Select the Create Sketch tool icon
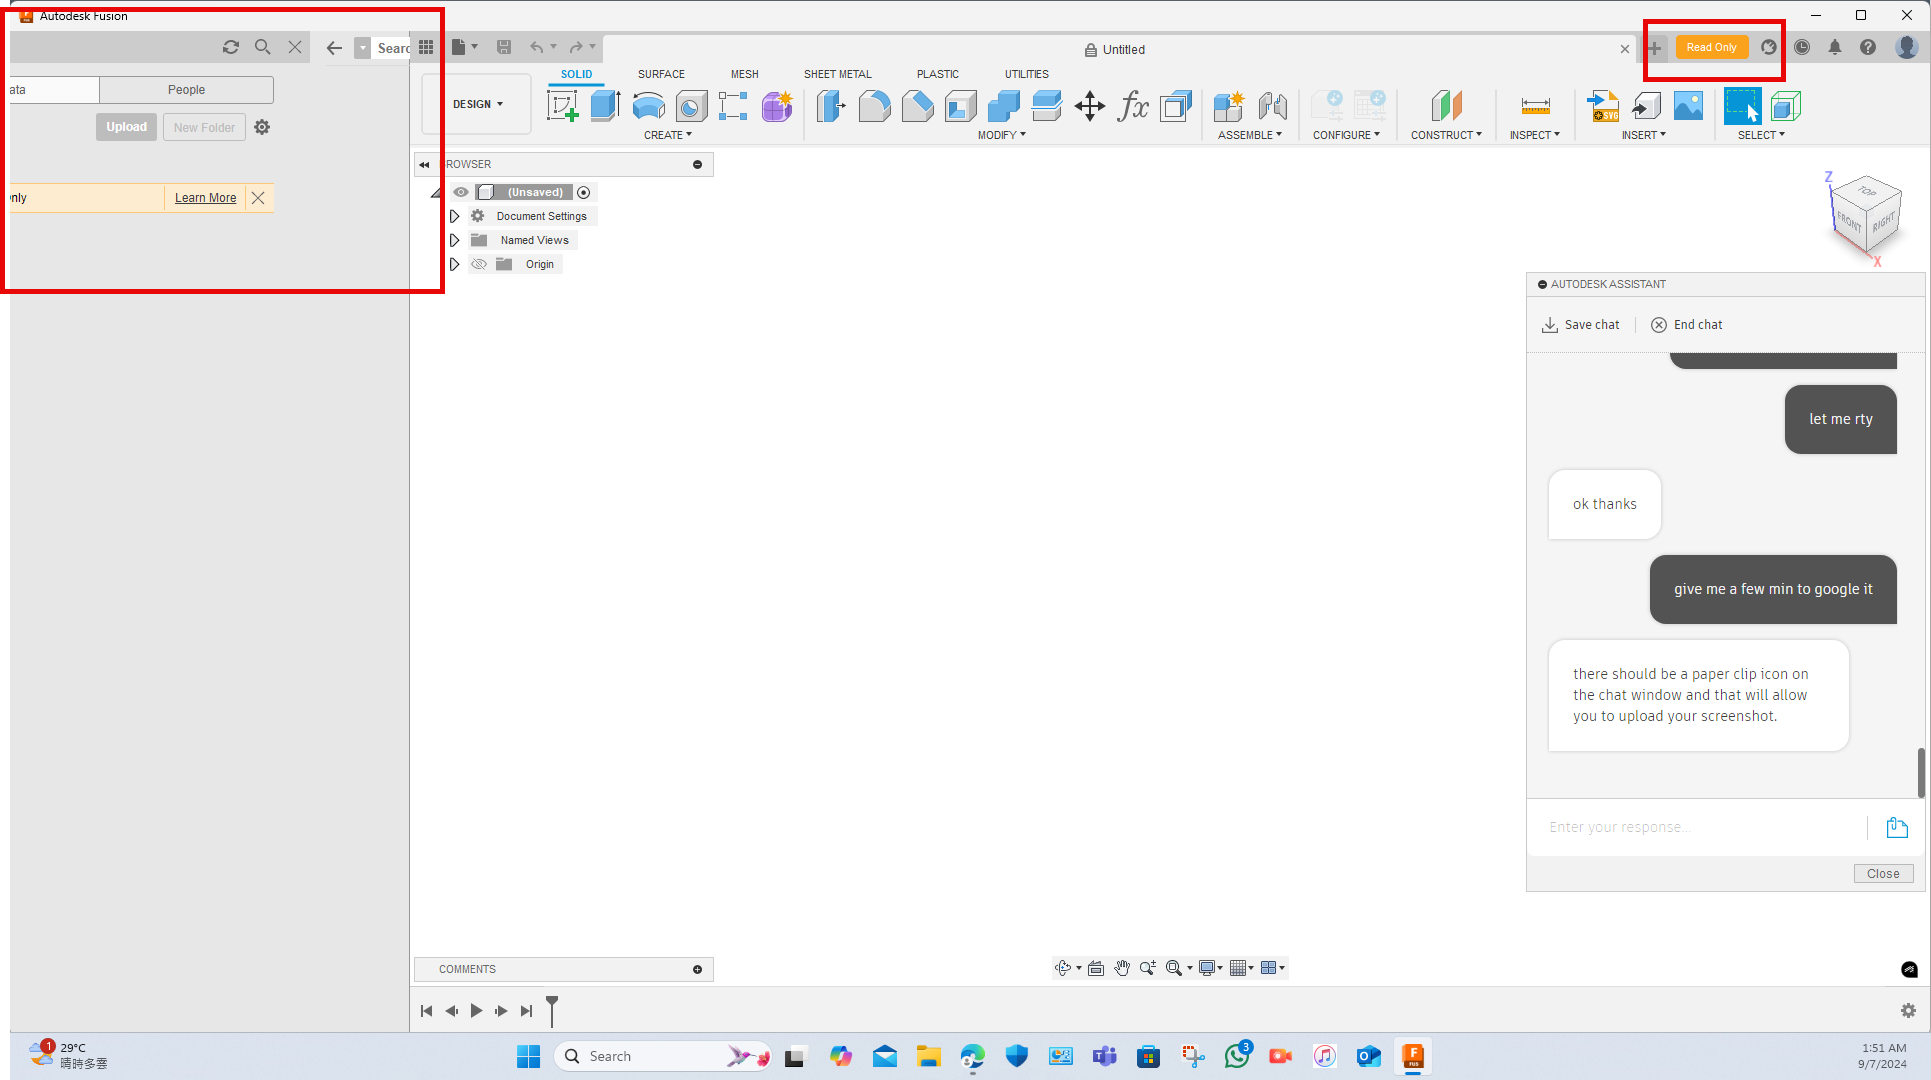The image size is (1931, 1080). (x=562, y=106)
